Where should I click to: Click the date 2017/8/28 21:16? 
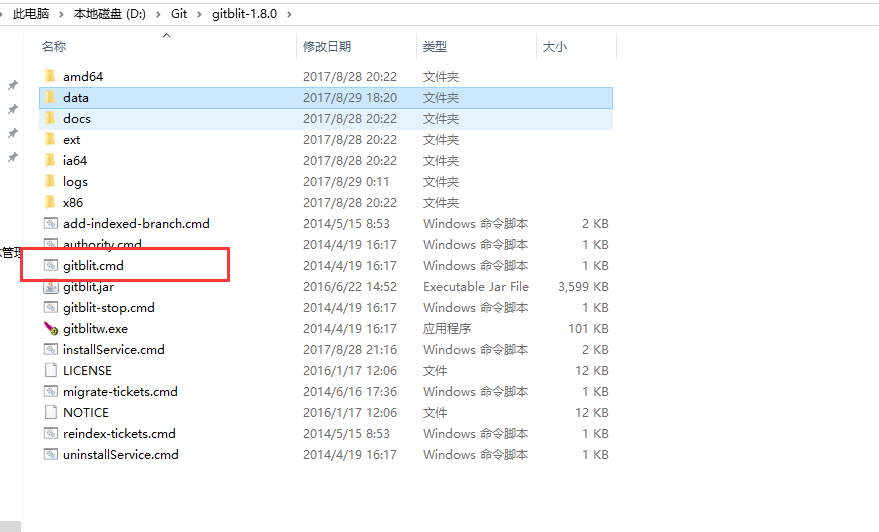tap(350, 350)
